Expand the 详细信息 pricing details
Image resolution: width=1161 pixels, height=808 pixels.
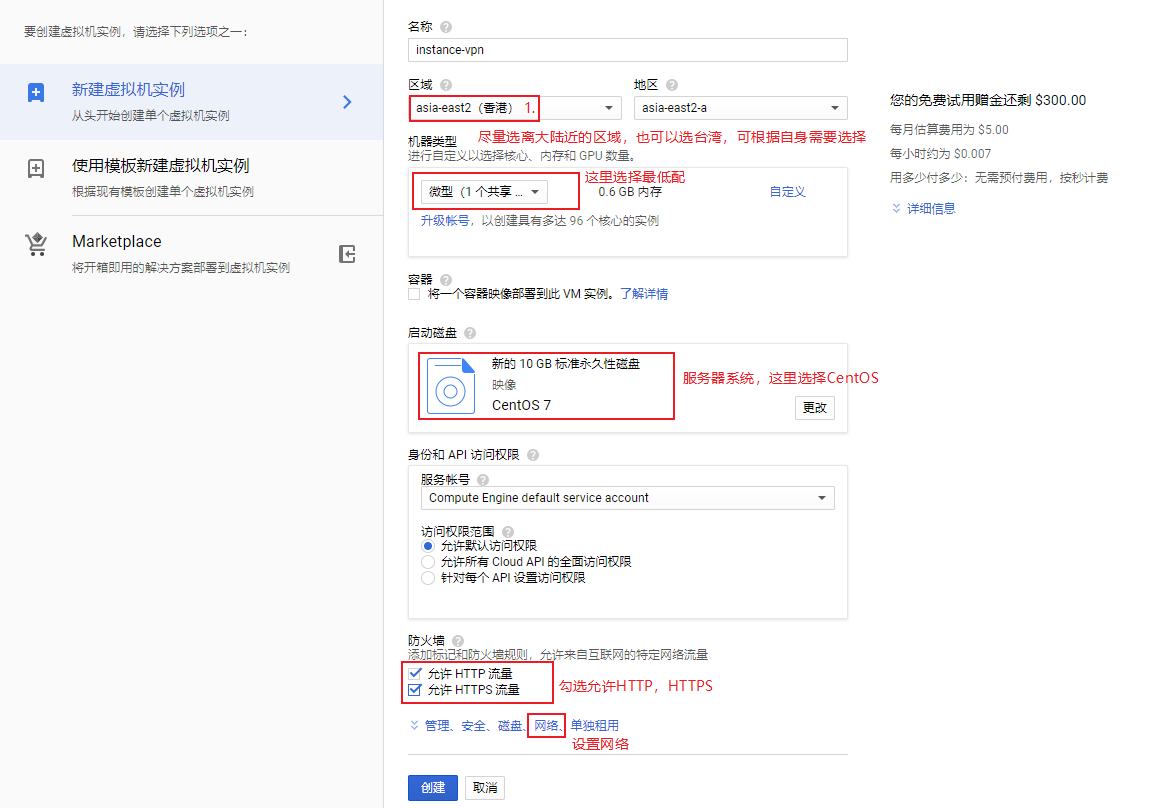point(923,209)
